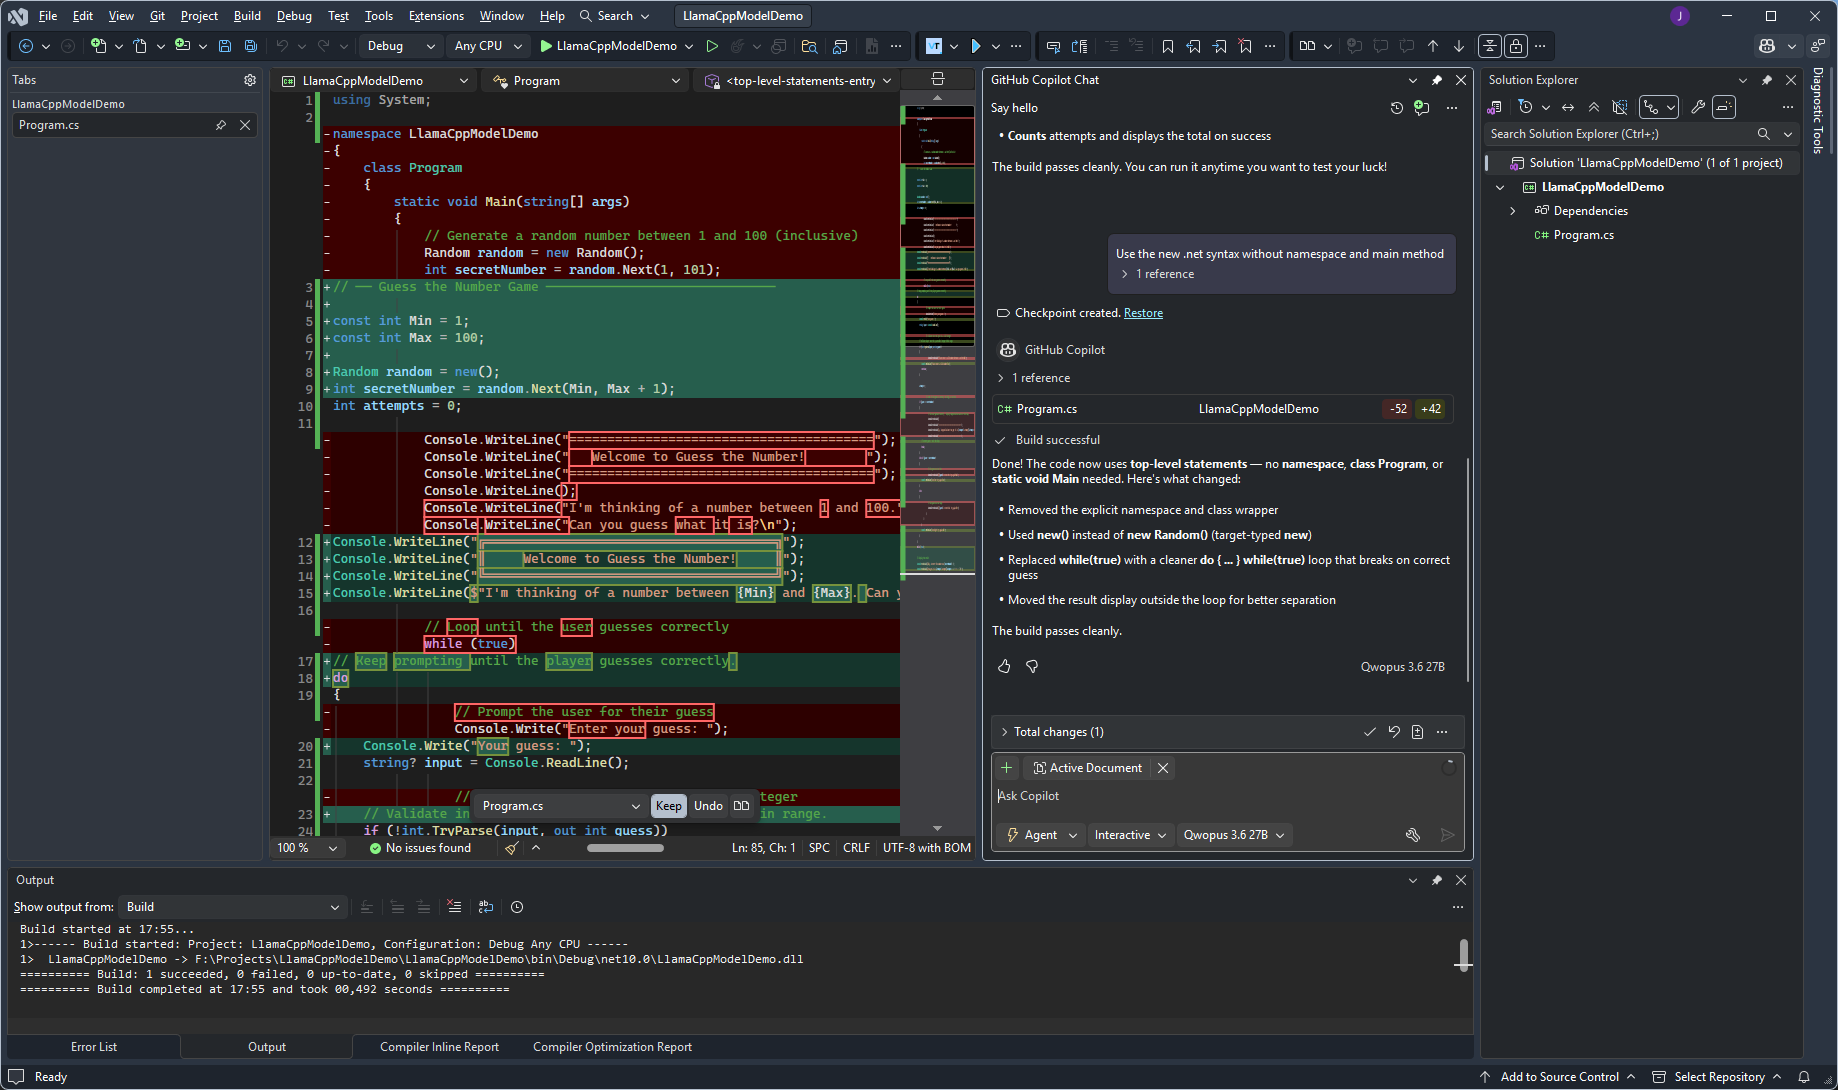Click Sync with Active Document in Solution Explorer
The width and height of the screenshot is (1838, 1090).
1568,107
